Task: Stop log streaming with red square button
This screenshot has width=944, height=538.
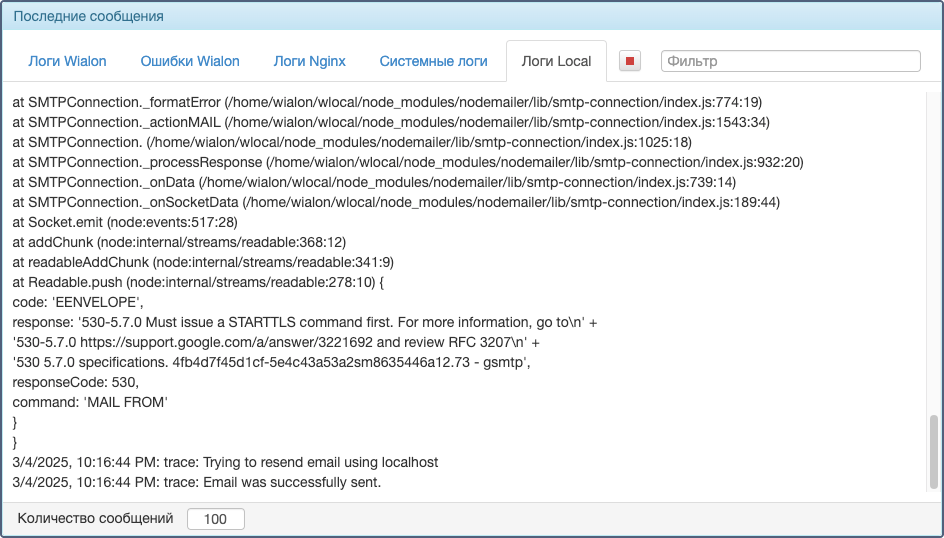Action: tap(630, 61)
